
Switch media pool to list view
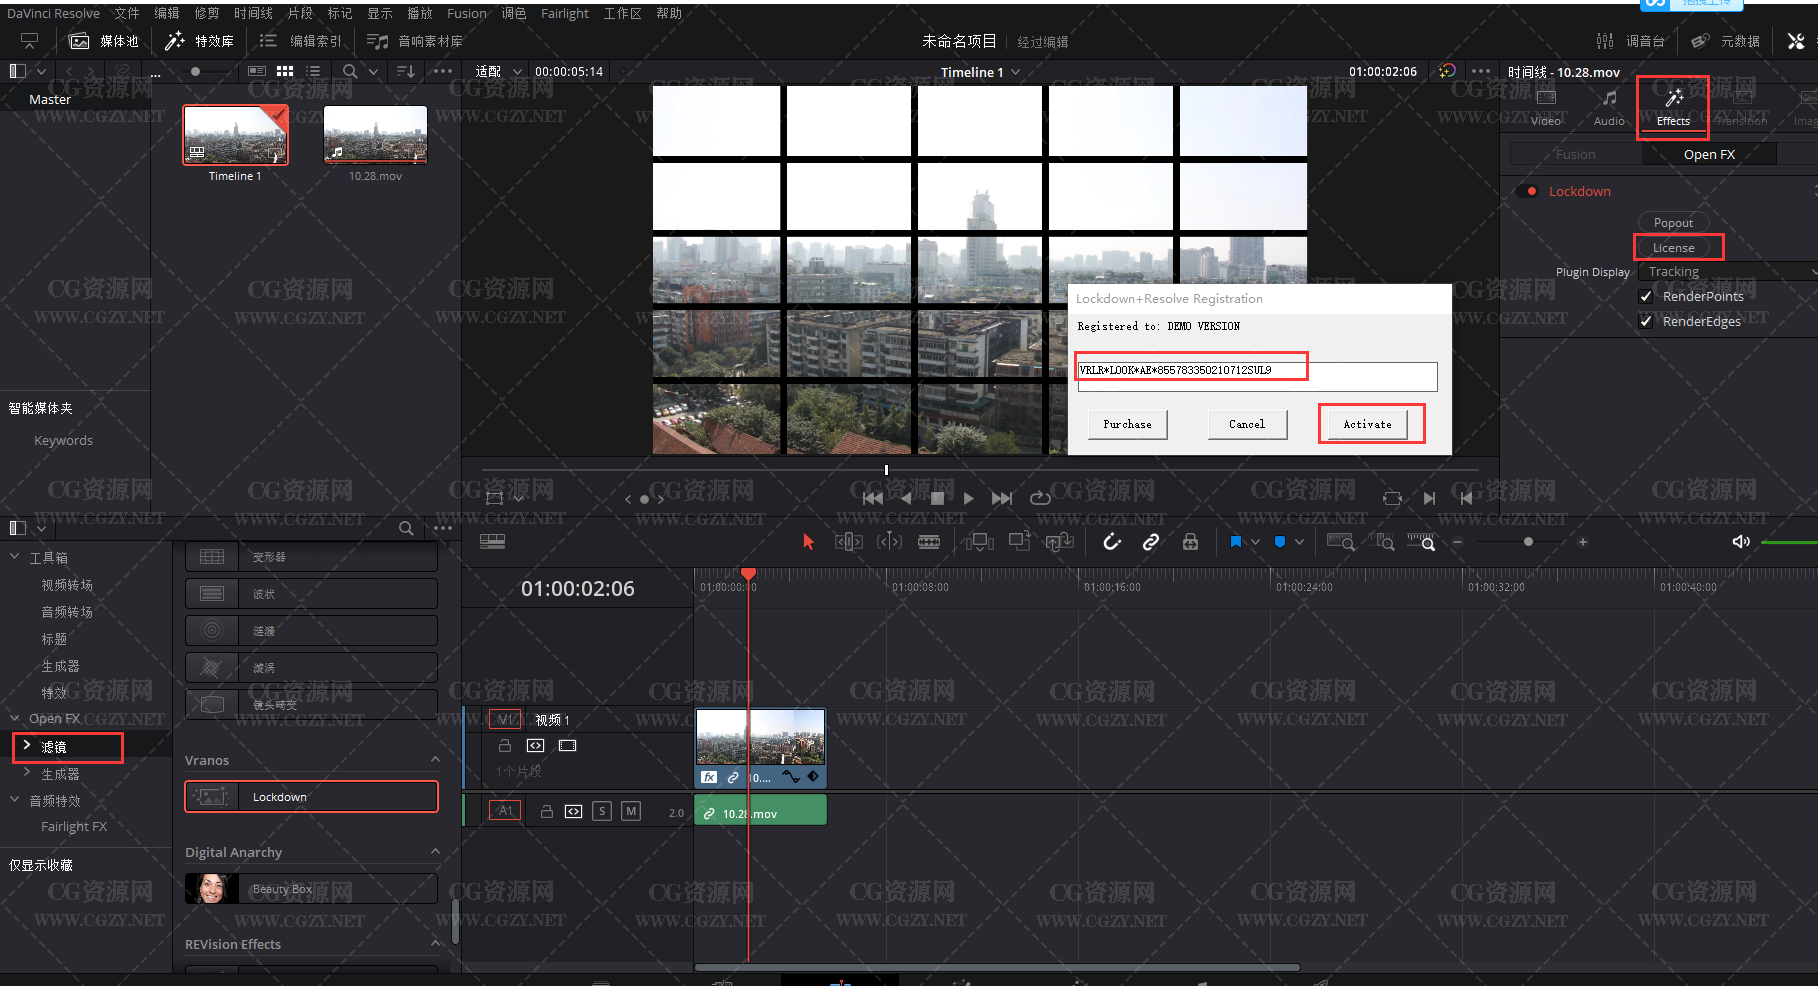pyautogui.click(x=313, y=71)
